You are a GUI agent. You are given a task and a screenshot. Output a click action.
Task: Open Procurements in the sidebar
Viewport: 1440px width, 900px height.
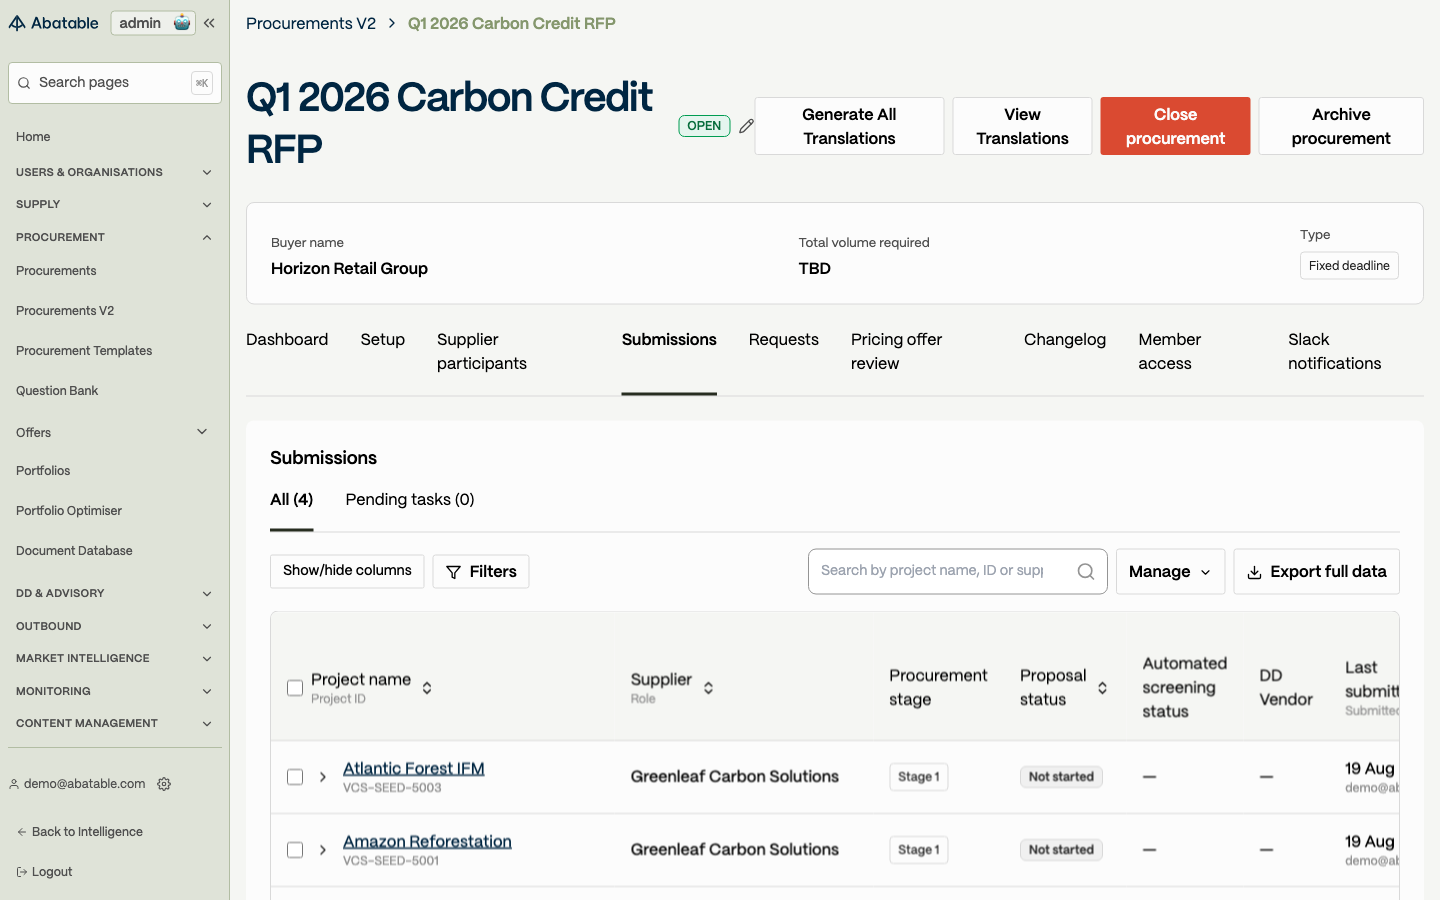[x=56, y=271]
